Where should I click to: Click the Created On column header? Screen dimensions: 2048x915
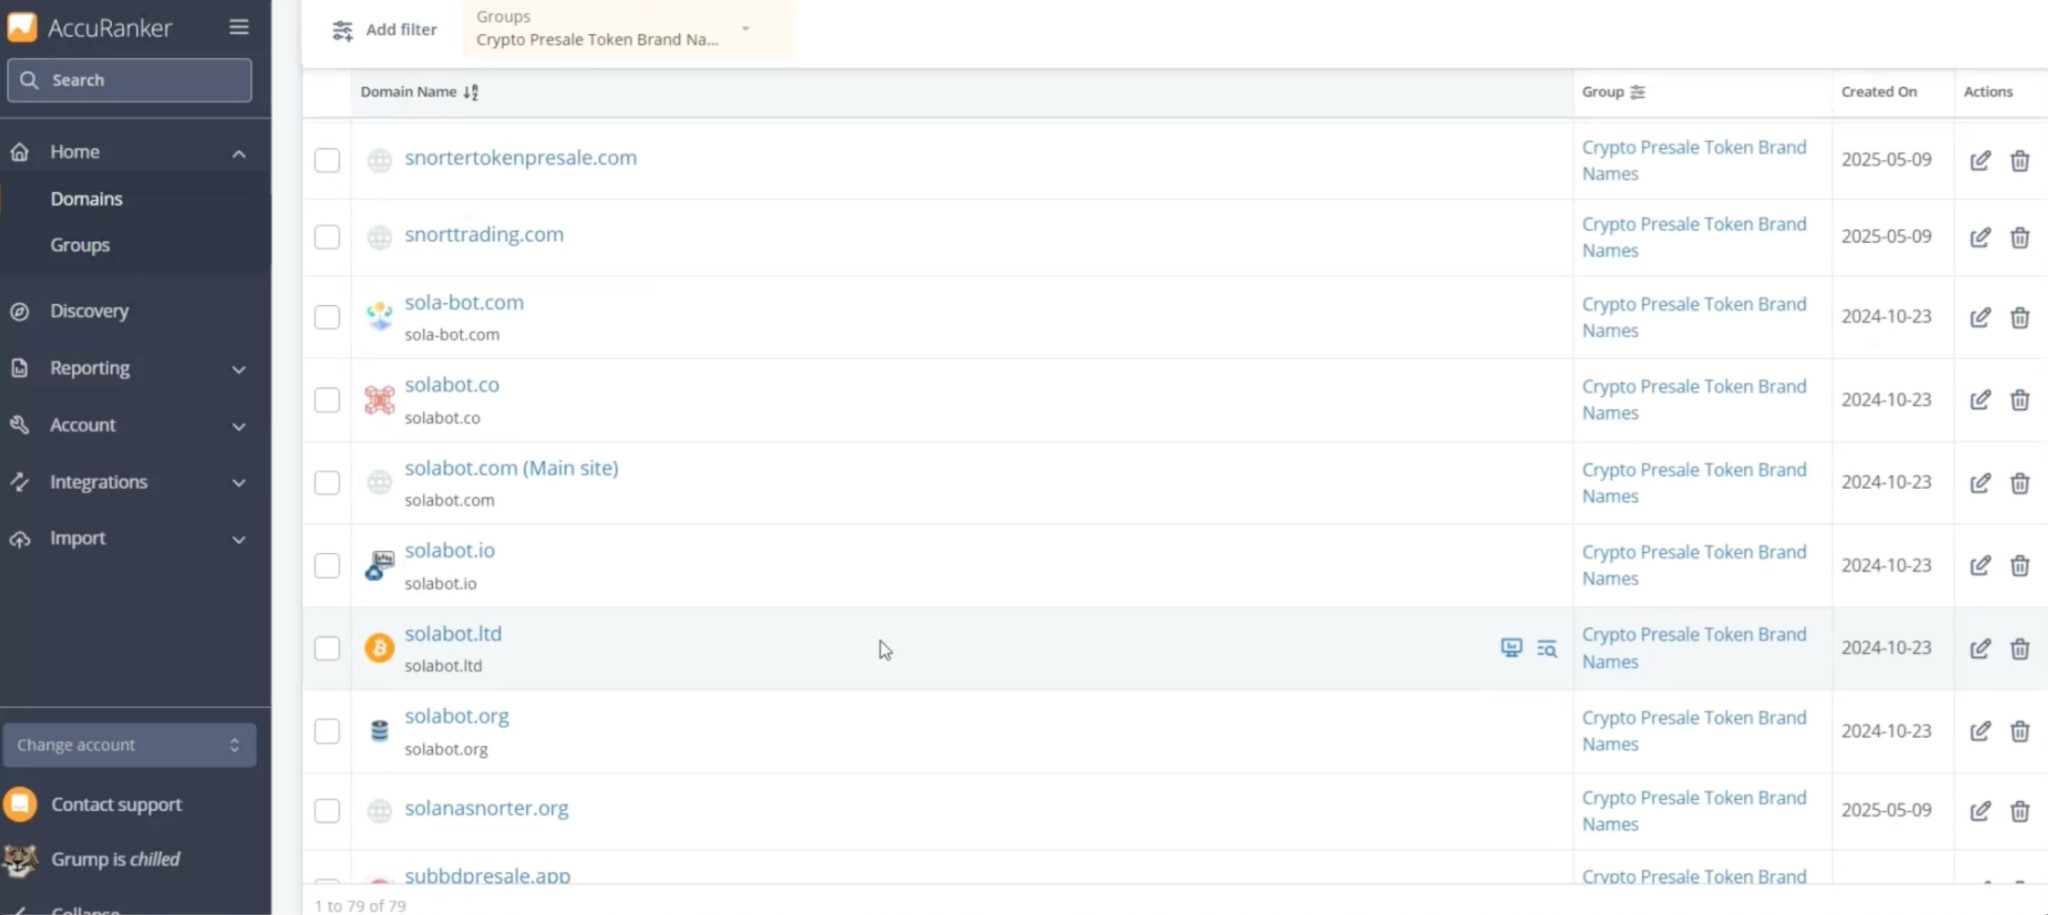[1879, 92]
